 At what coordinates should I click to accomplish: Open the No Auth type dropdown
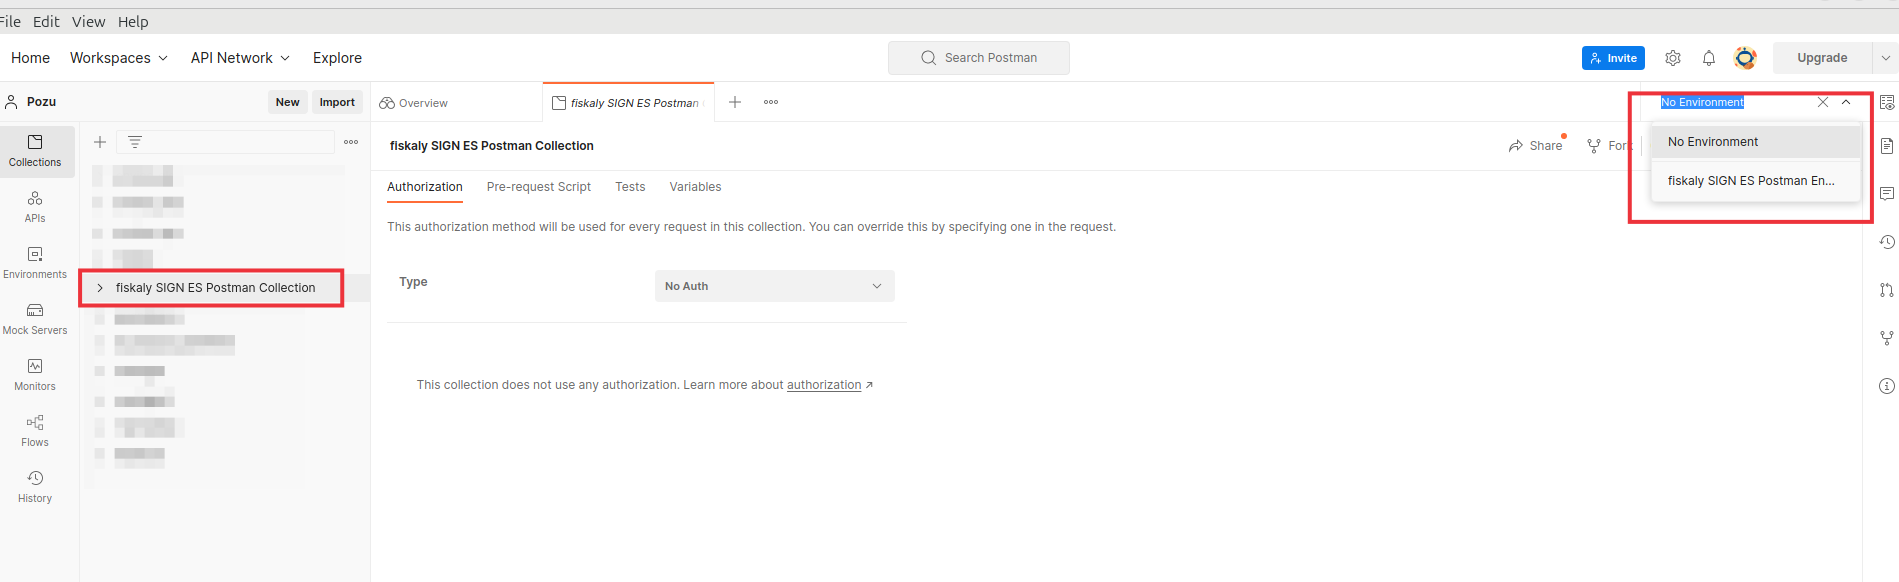774,286
